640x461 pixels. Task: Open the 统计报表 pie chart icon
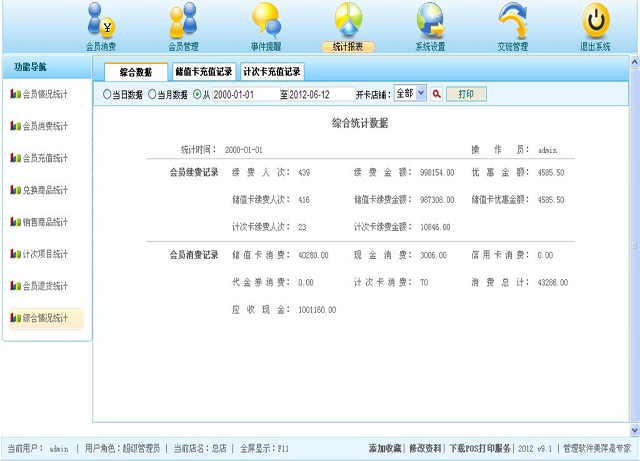(x=348, y=21)
